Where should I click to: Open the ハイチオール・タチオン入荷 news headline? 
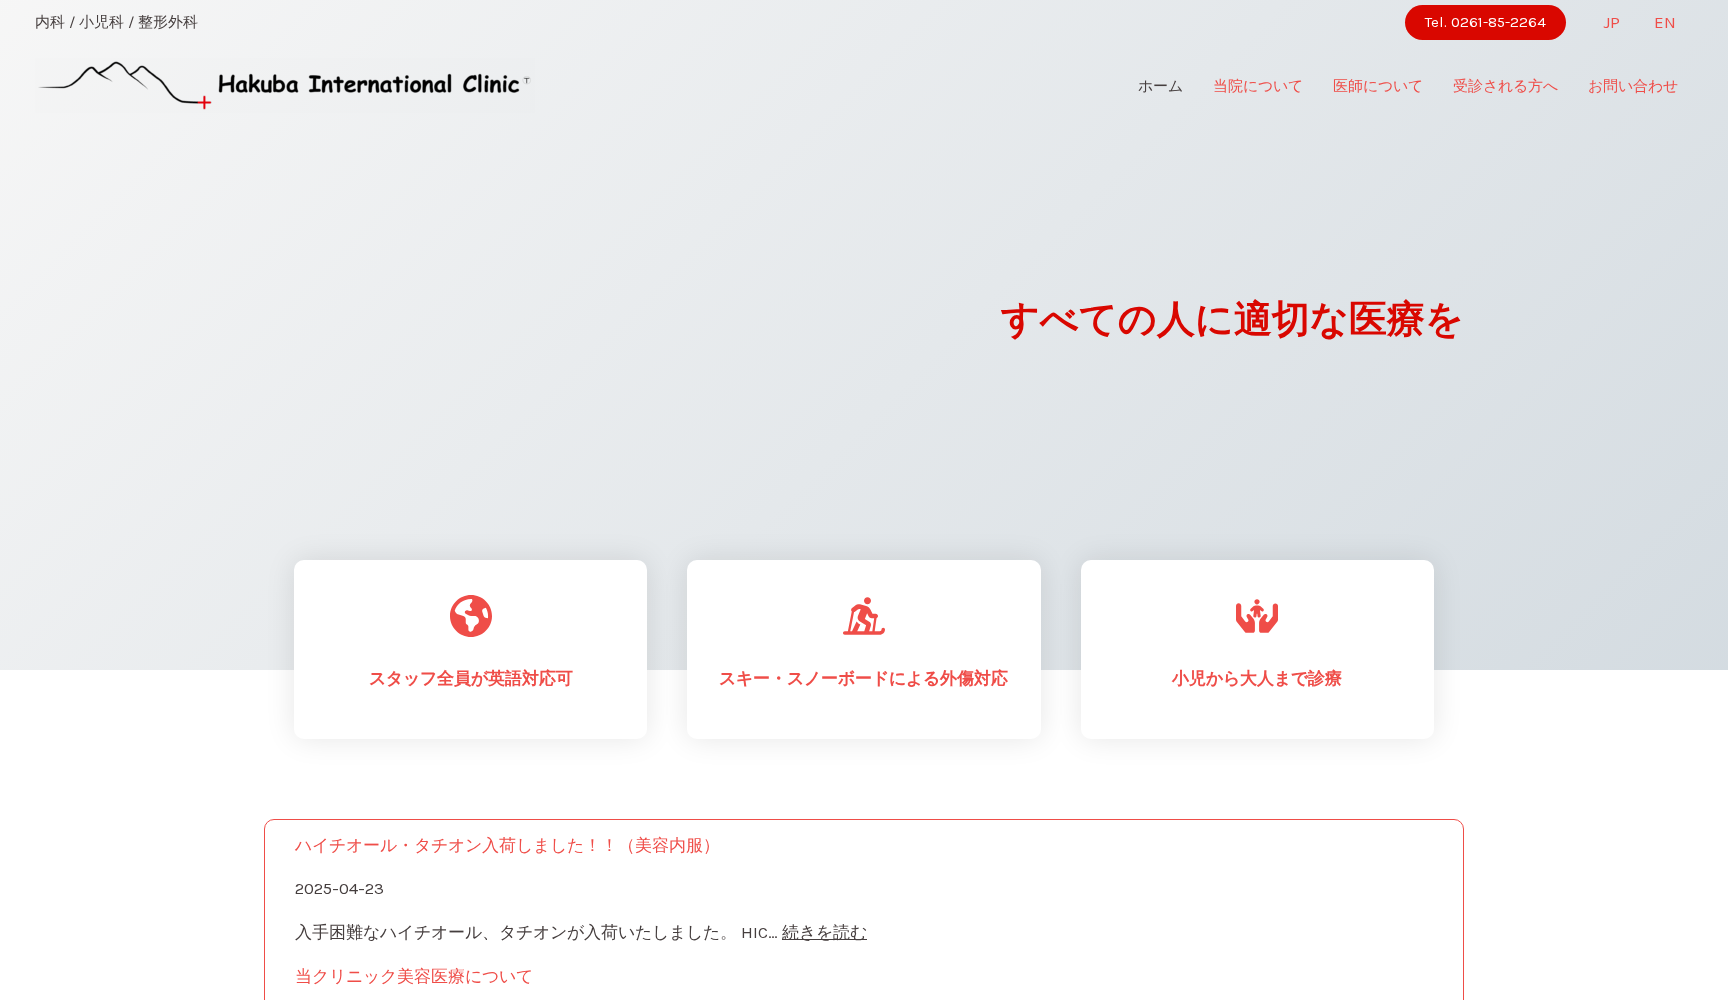coord(503,845)
